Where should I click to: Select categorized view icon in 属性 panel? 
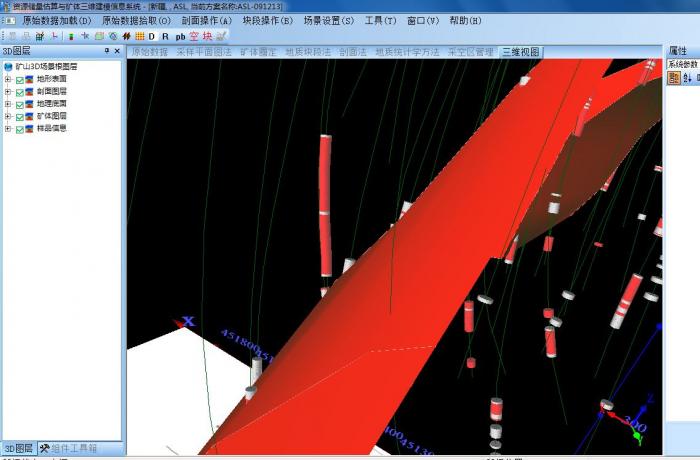click(674, 77)
